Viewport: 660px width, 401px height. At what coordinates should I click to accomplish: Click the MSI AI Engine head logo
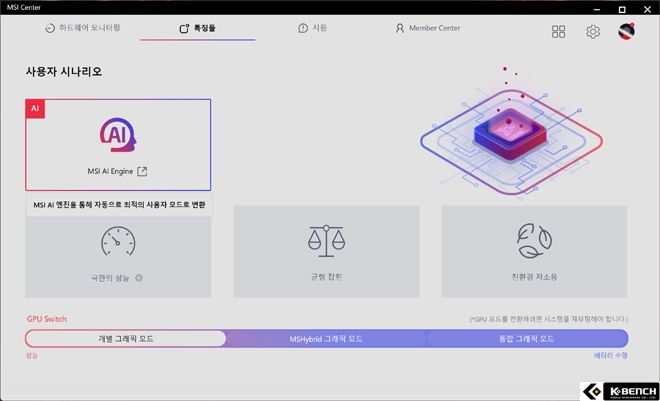pyautogui.click(x=118, y=135)
